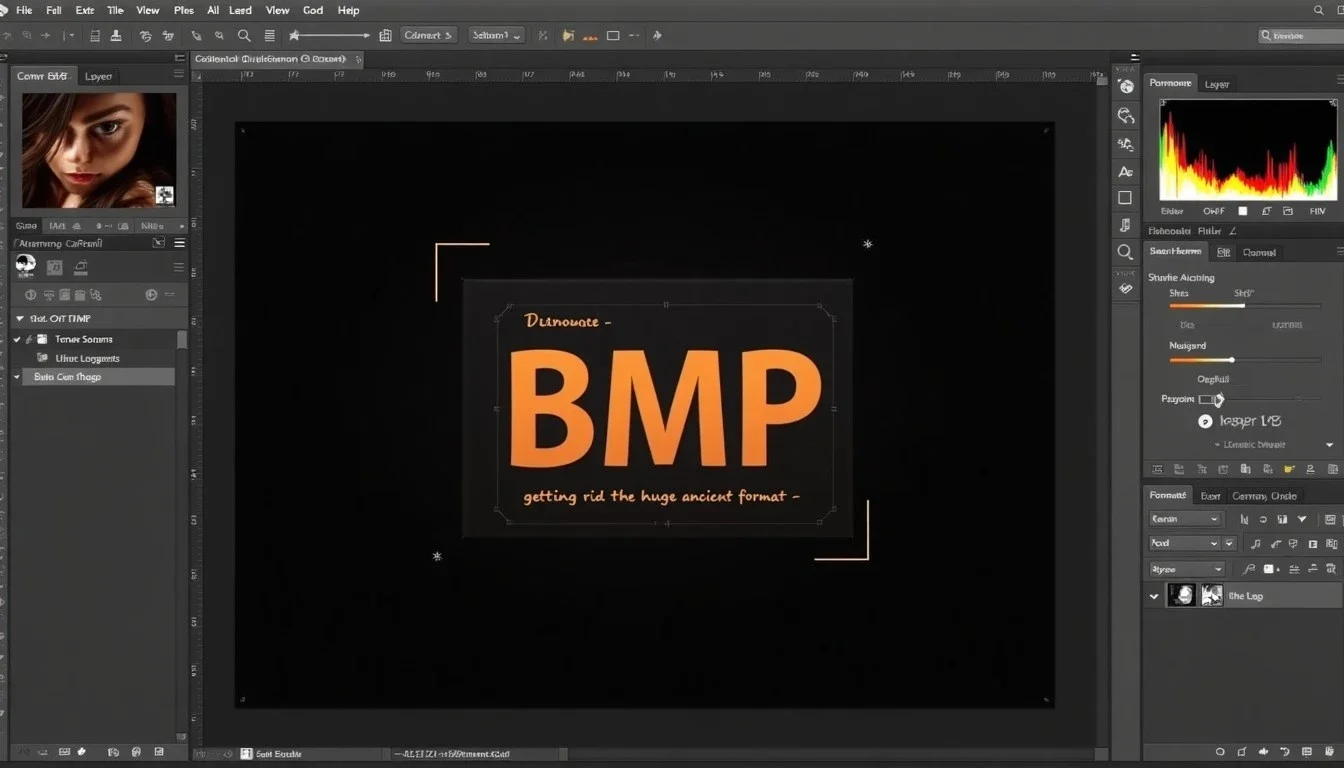1344x768 pixels.
Task: Click the circle icon at bottom right bar
Action: 1220,751
